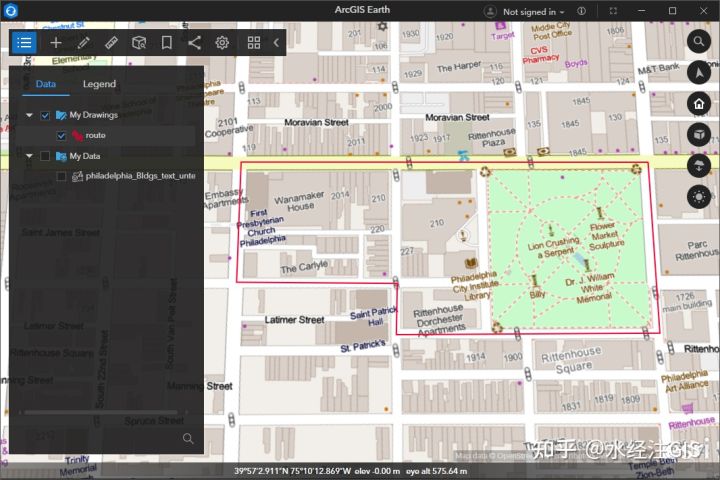Screen dimensions: 720x480
Task: Click The Carlyle building label
Action: tap(304, 267)
